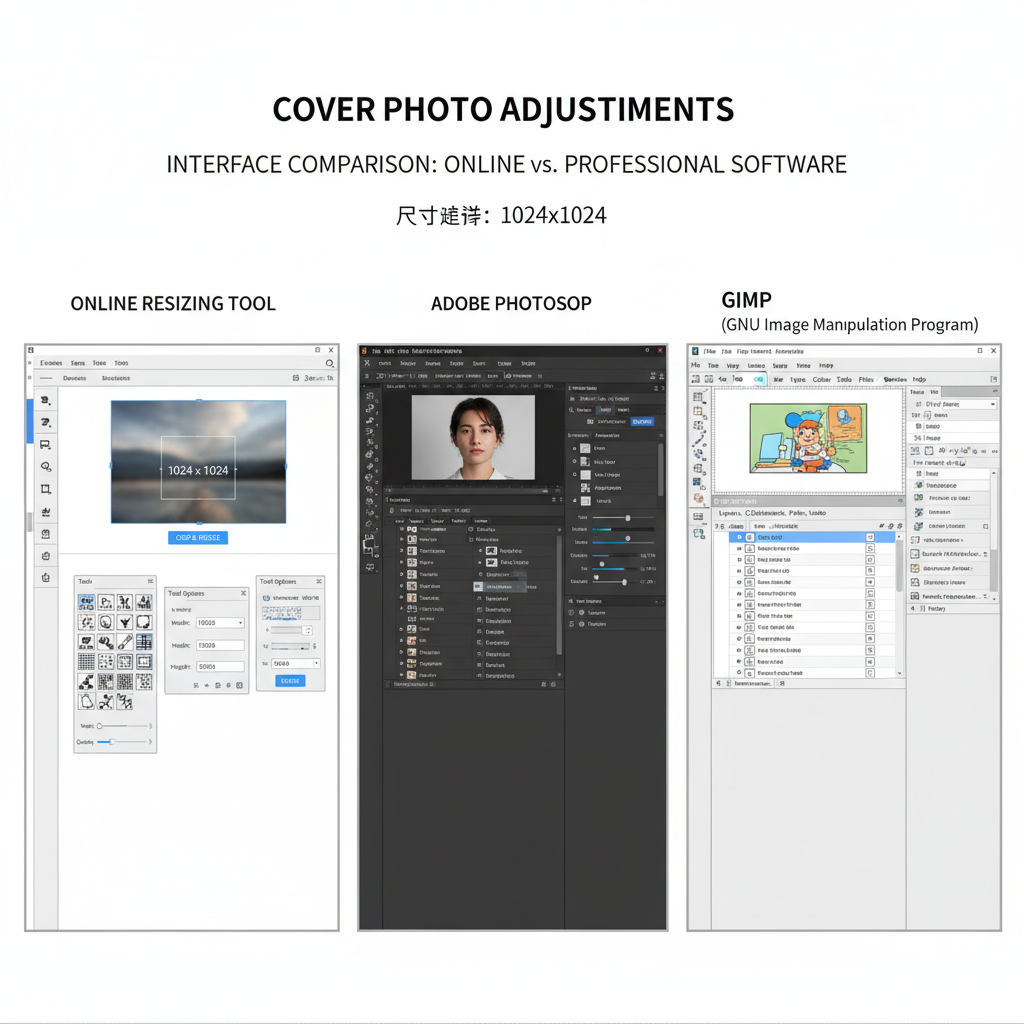
Task: Photoshop: expand second row in lower layer list
Action: pyautogui.click(x=402, y=539)
